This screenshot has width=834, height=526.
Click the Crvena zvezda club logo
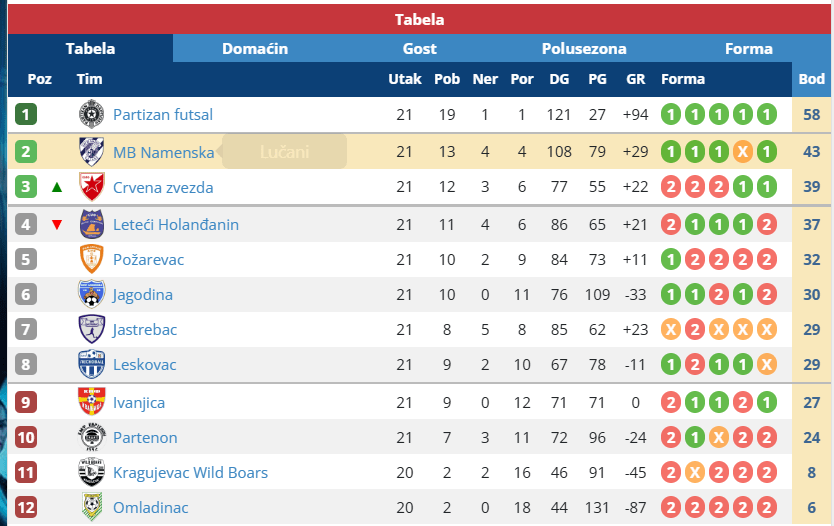91,187
